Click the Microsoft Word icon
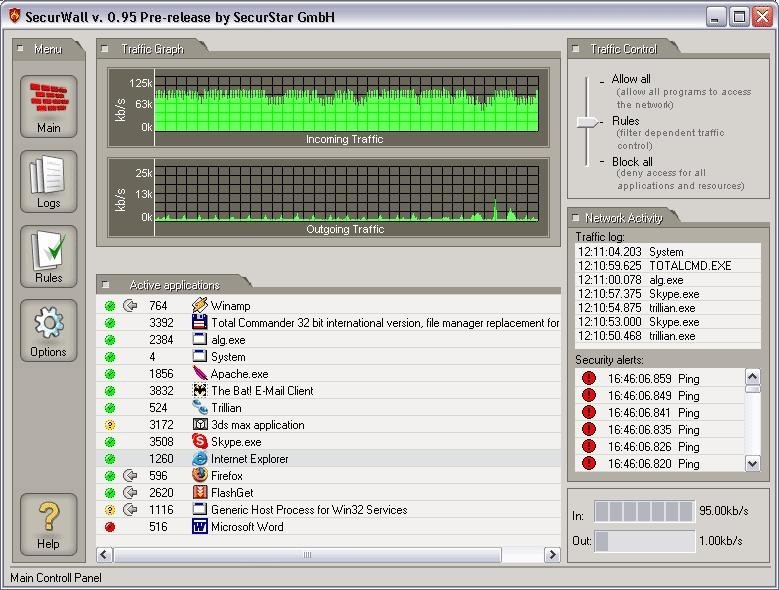 (x=200, y=526)
